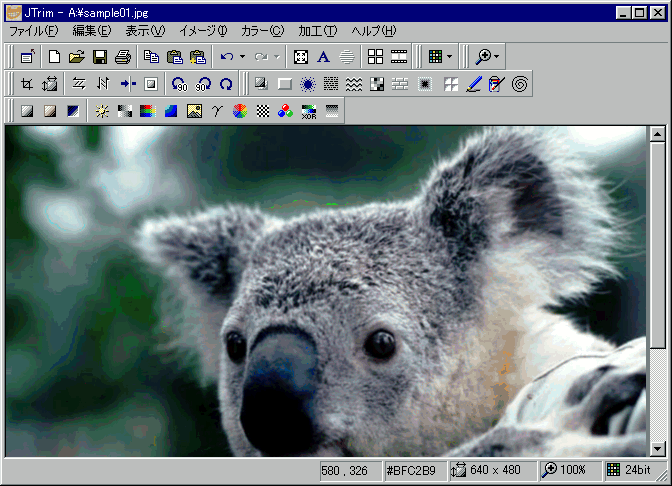This screenshot has width=672, height=486.
Task: Click the vertical scrollbar thumb
Action: click(x=657, y=245)
